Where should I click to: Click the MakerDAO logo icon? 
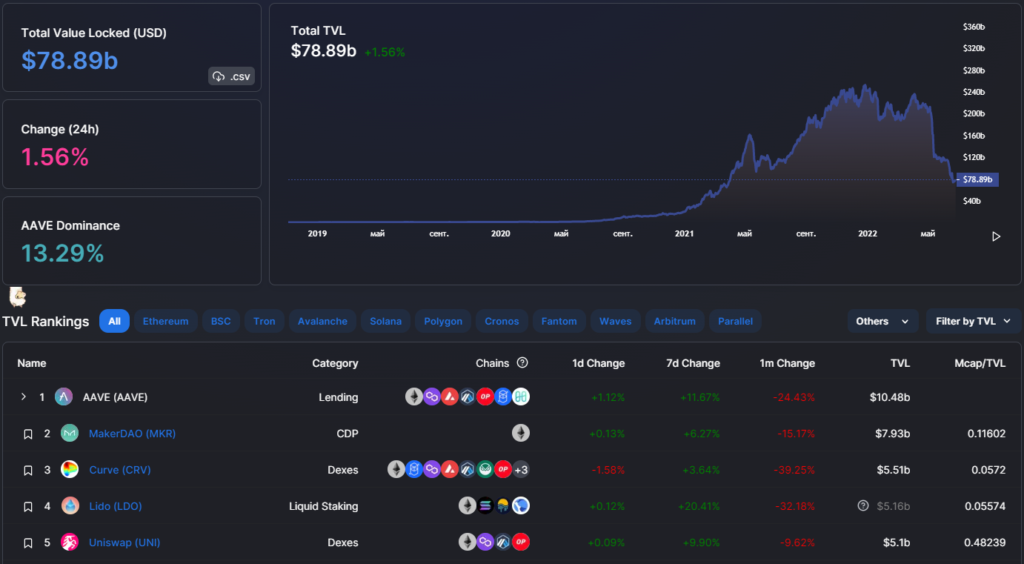[x=69, y=433]
